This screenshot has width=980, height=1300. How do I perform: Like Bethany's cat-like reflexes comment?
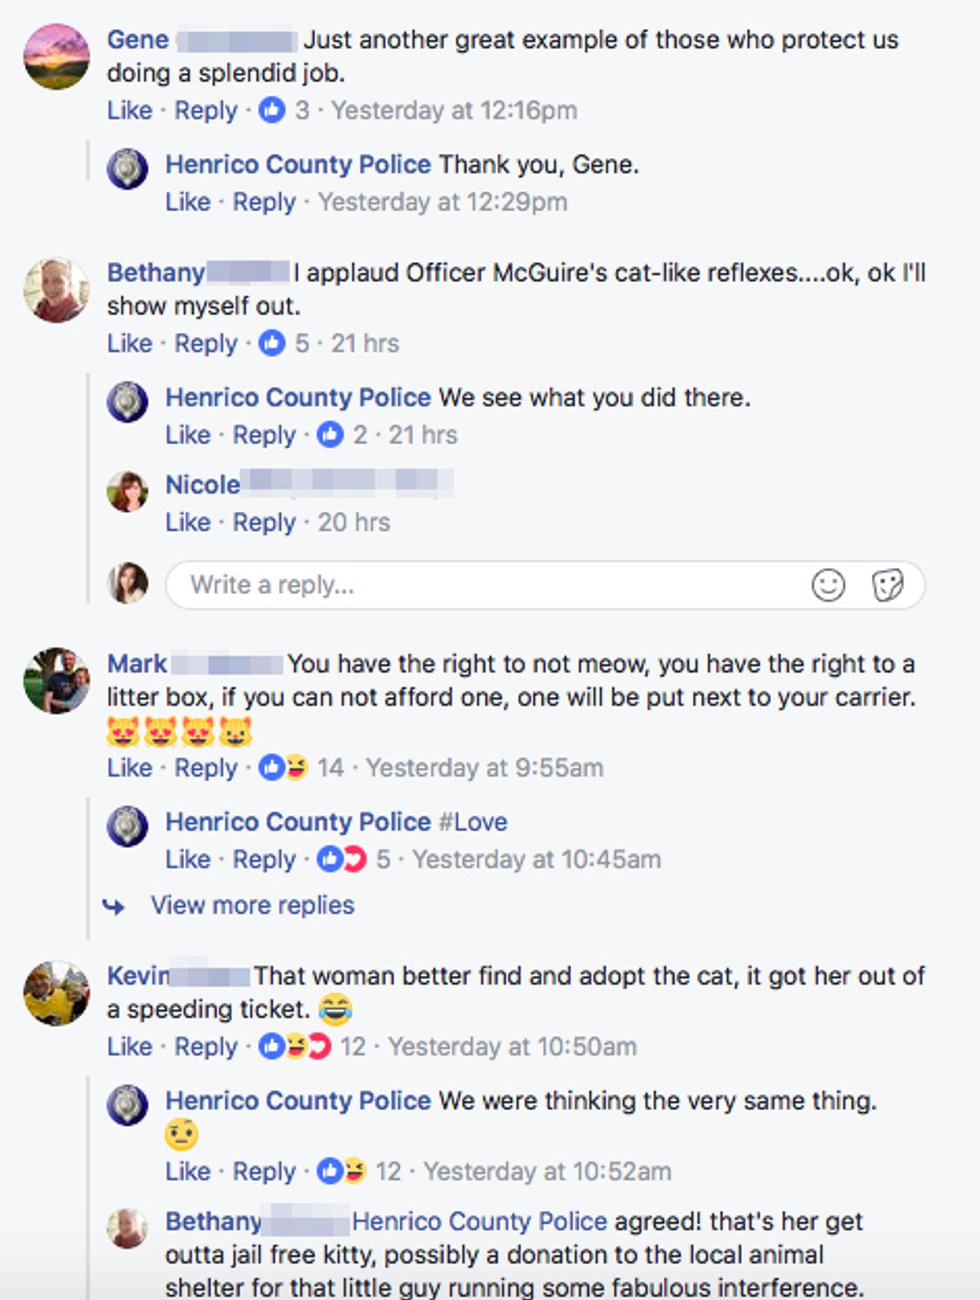click(129, 343)
